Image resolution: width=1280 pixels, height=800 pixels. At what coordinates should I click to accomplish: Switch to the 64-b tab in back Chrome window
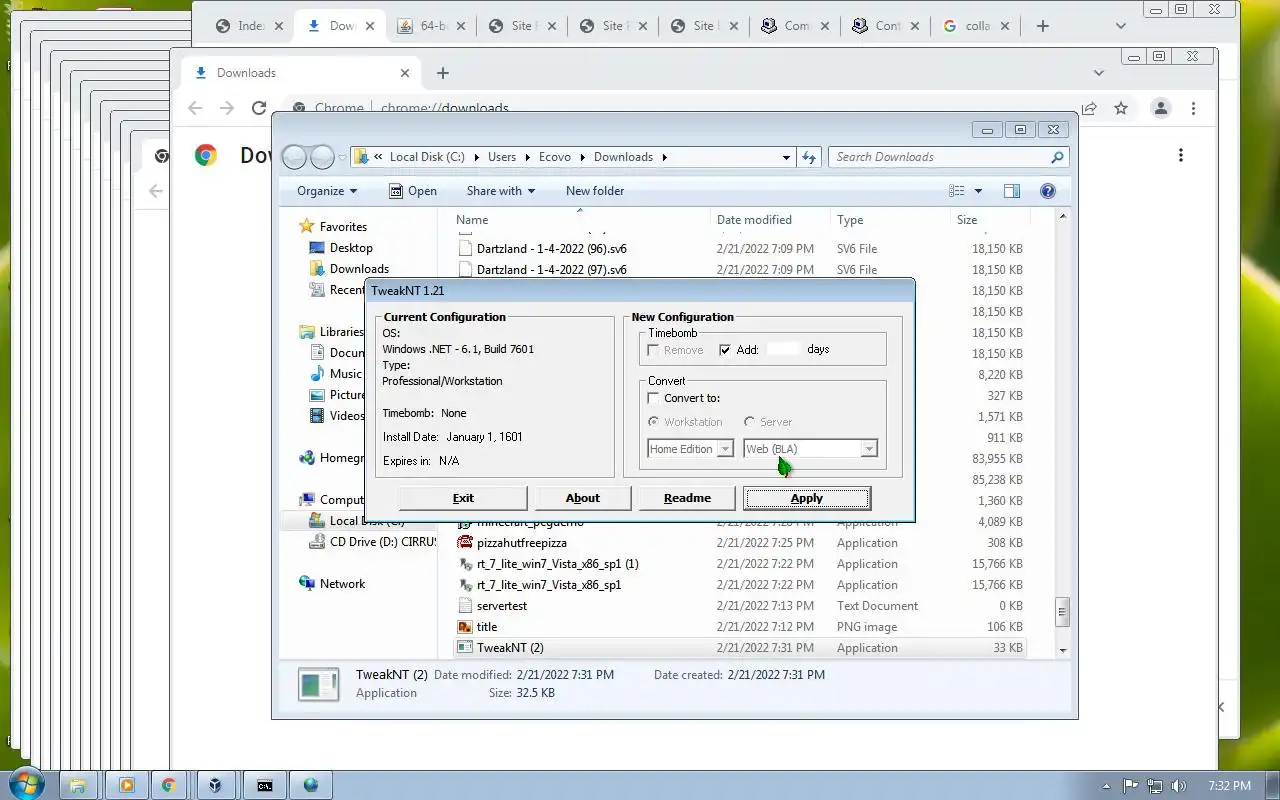pyautogui.click(x=430, y=26)
